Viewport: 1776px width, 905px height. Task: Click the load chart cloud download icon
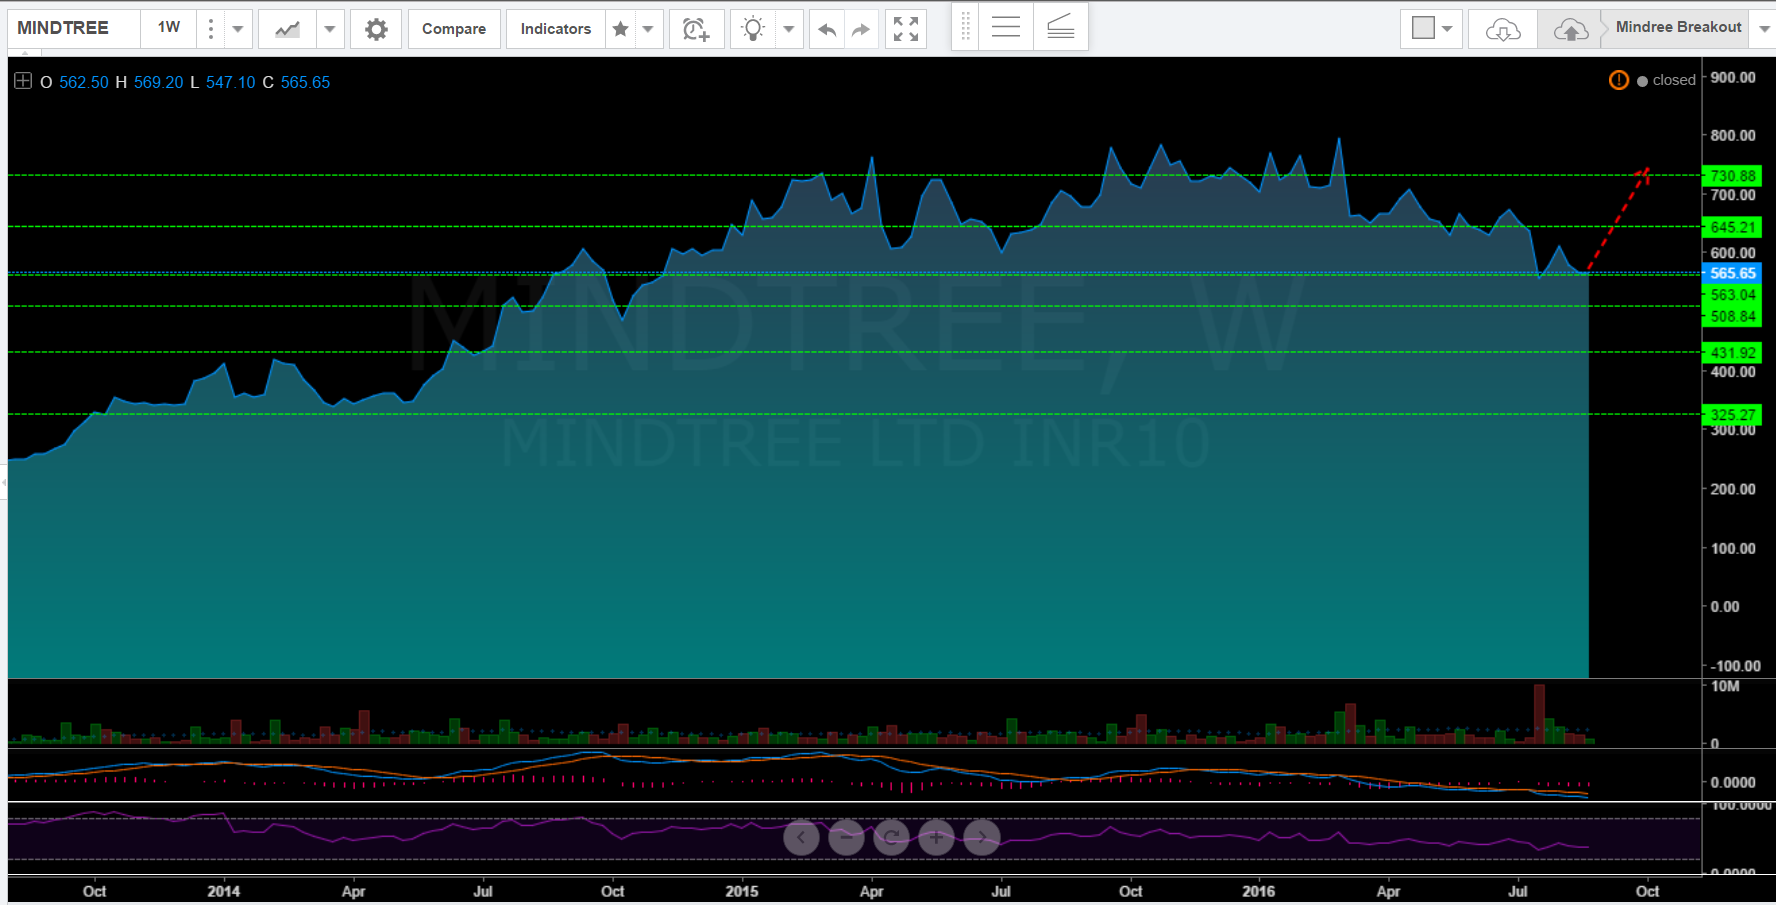point(1503,30)
